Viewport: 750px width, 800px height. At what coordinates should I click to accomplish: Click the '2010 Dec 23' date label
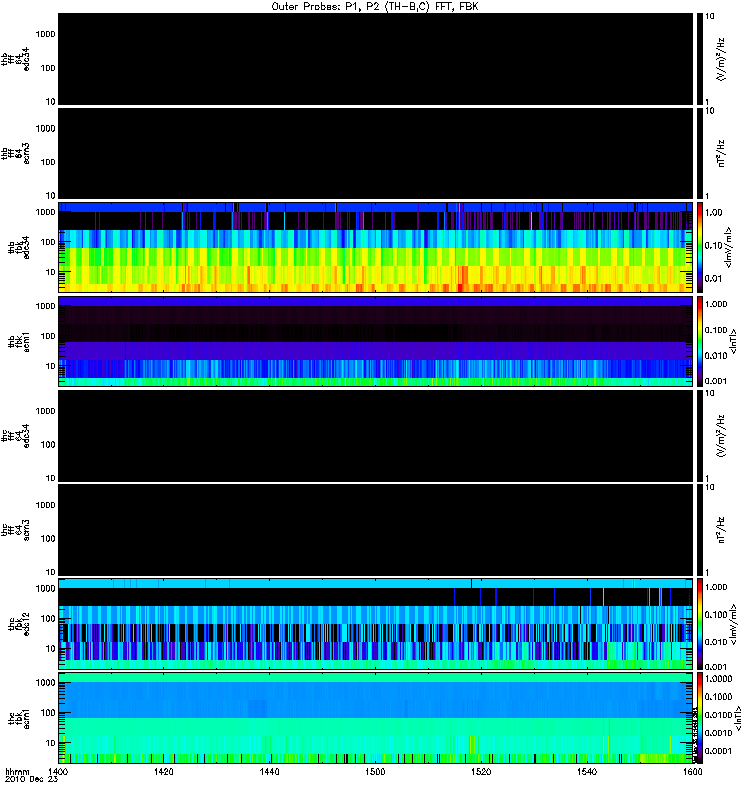coord(31,779)
